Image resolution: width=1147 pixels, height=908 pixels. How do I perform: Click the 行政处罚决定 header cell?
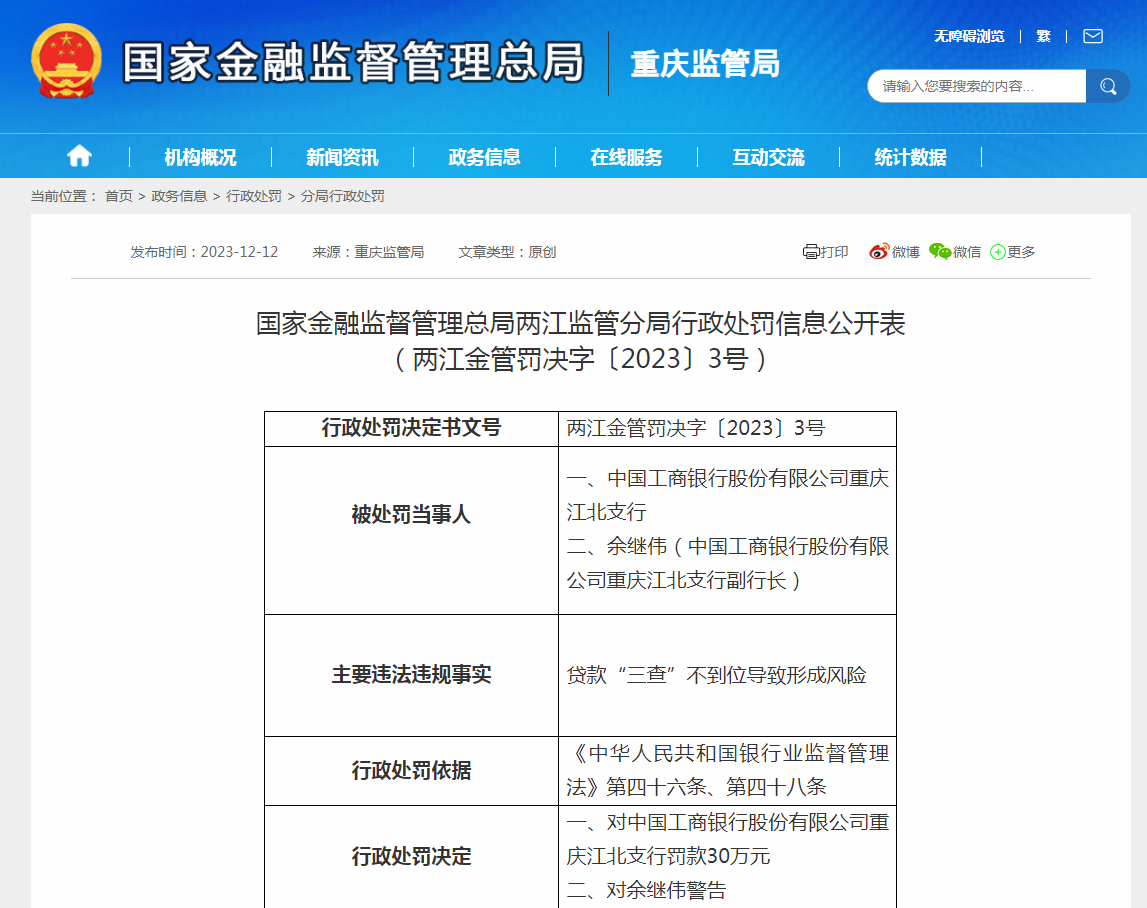411,857
